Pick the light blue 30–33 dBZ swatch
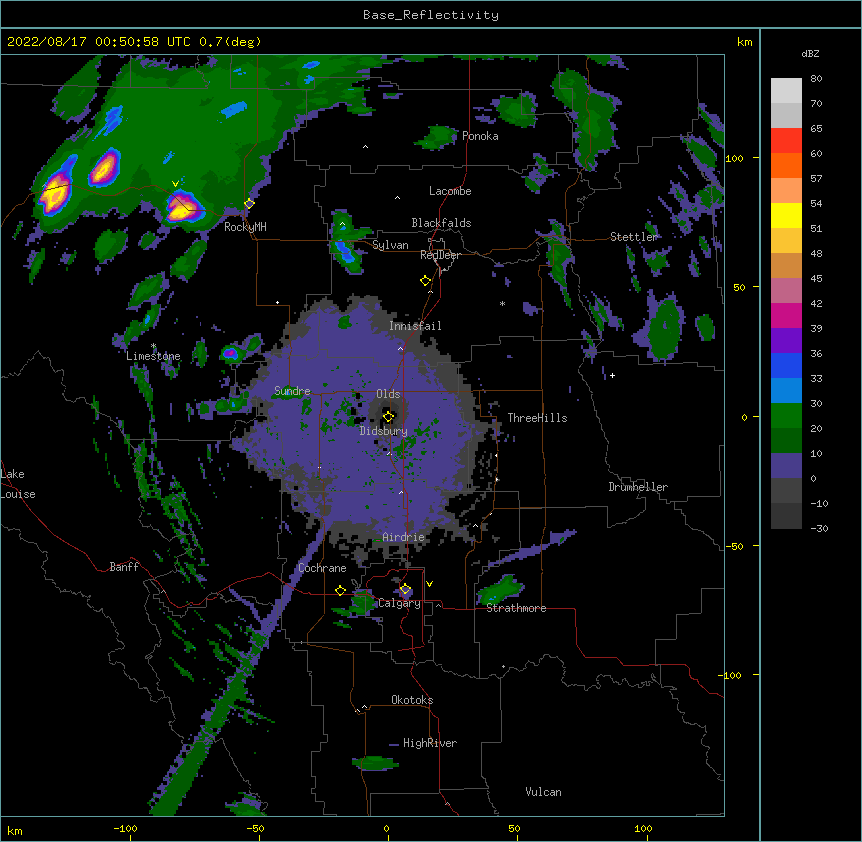The height and width of the screenshot is (842, 862). (786, 391)
